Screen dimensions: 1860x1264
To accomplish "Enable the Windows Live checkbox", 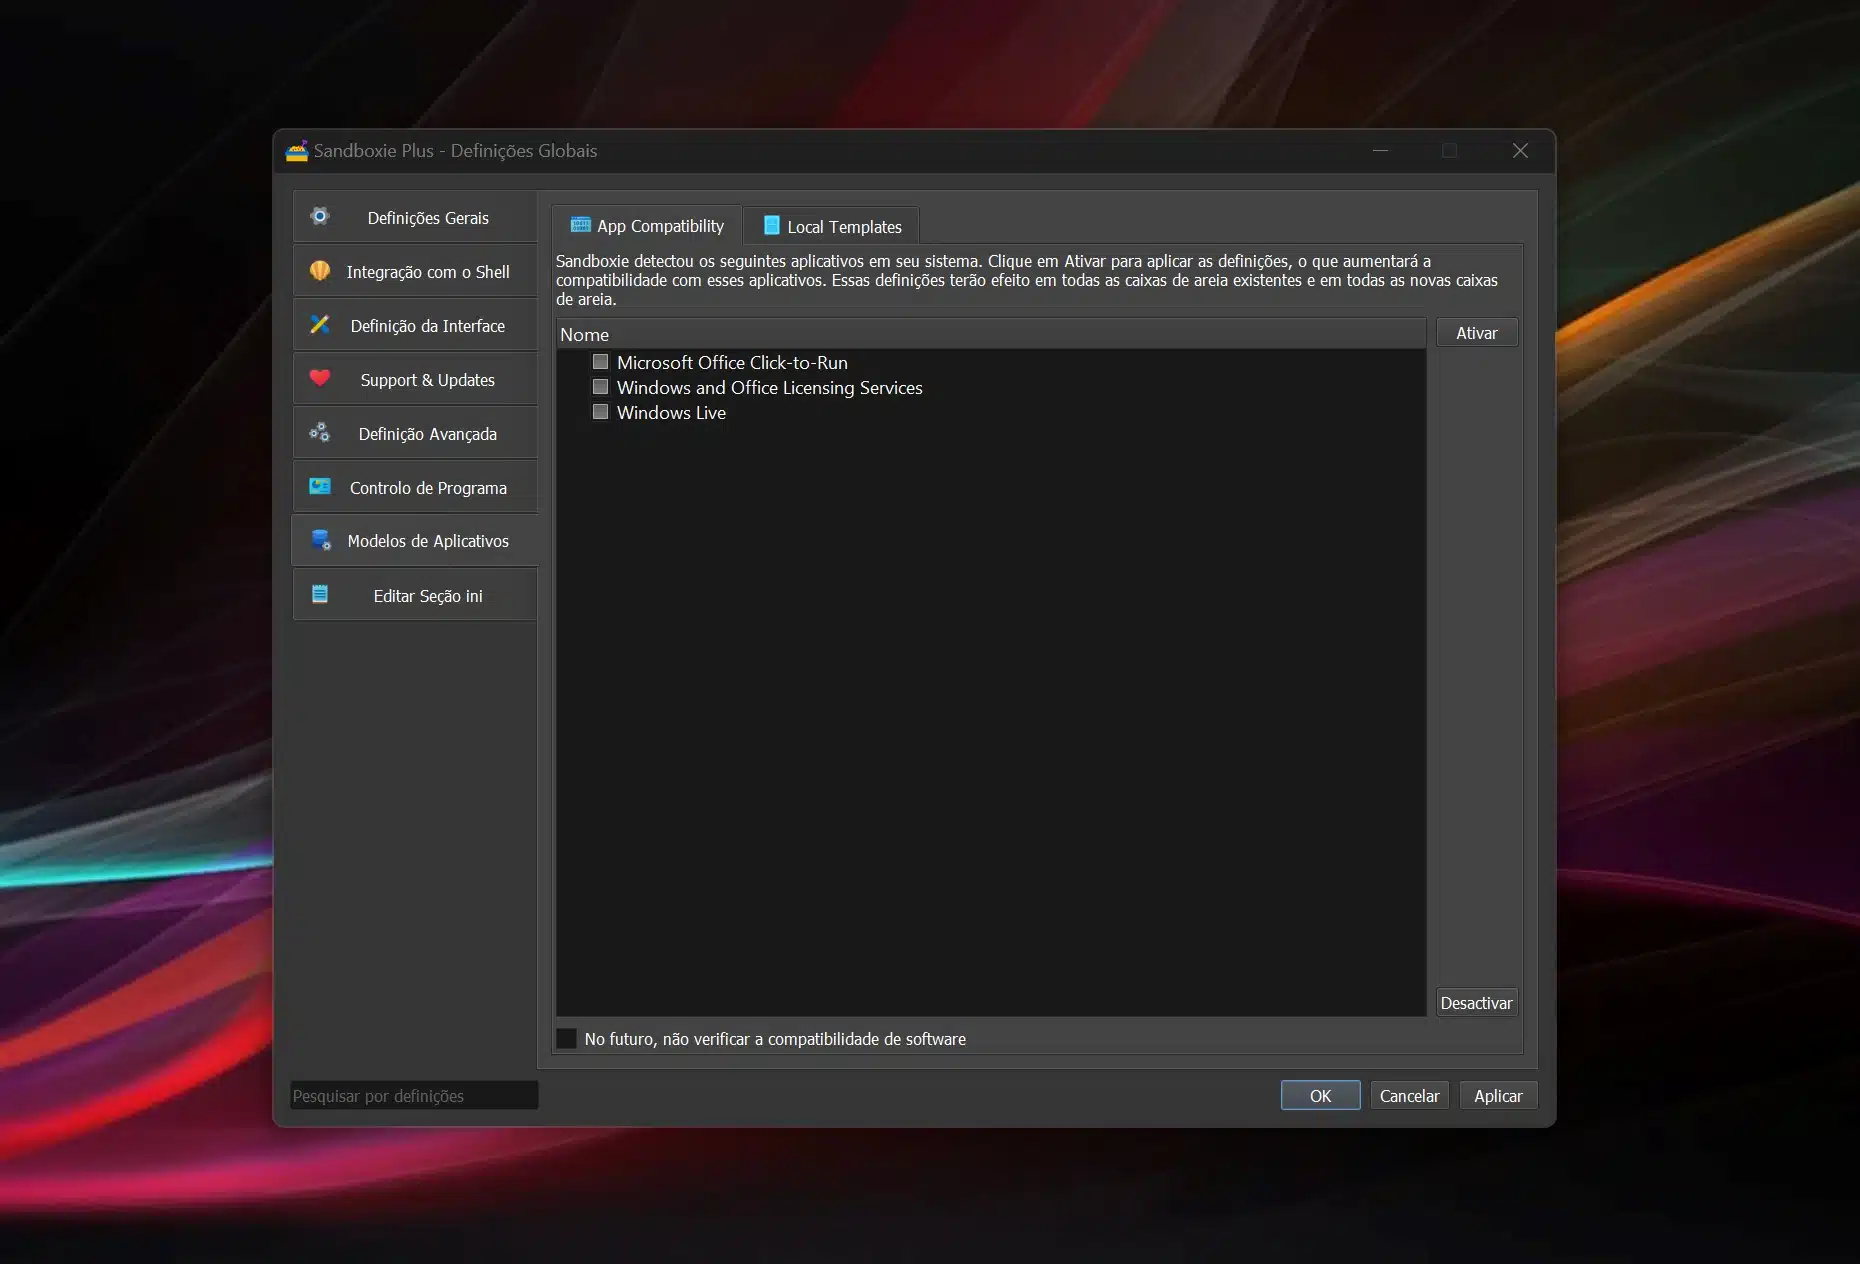I will 600,412.
